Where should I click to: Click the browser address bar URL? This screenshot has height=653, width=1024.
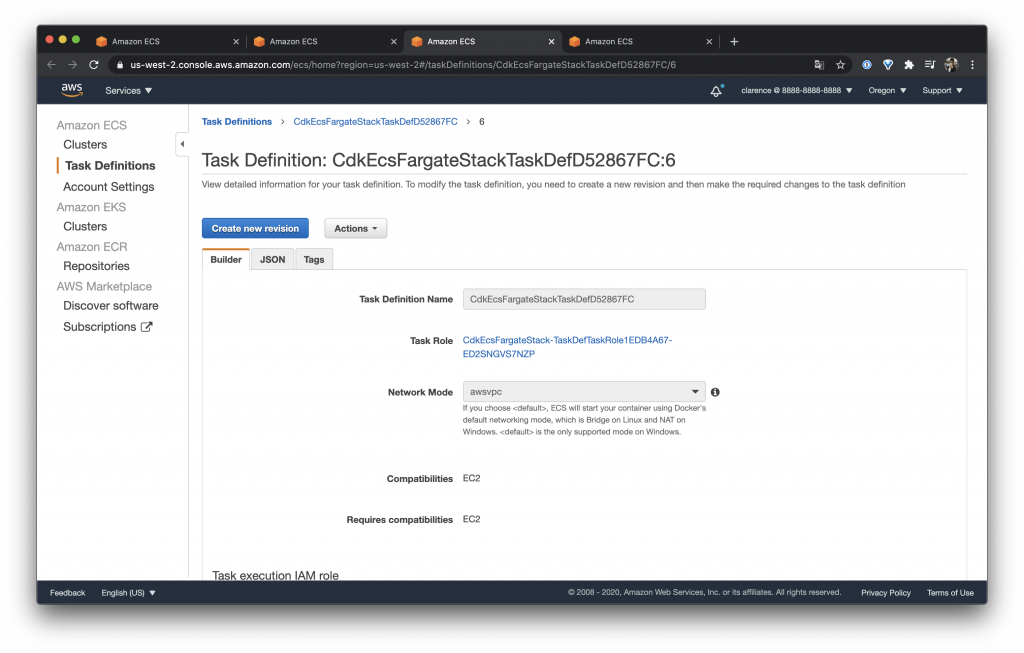point(403,65)
